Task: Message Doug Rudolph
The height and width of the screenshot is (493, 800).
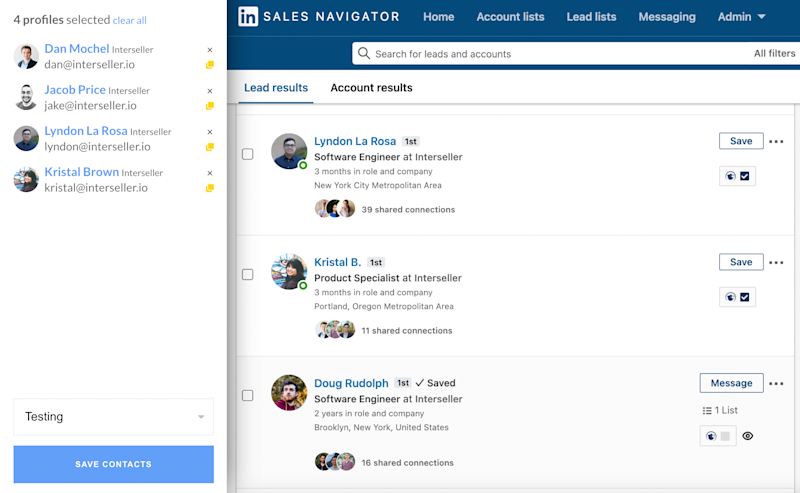Action: point(731,383)
